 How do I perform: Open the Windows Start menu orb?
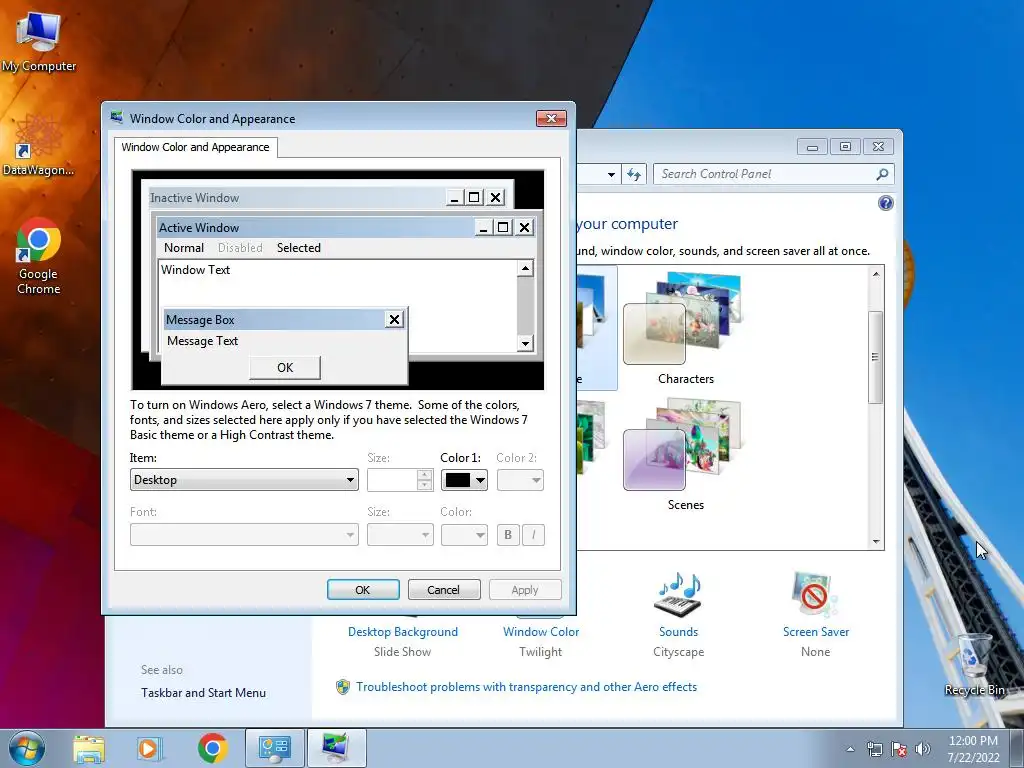pyautogui.click(x=27, y=748)
